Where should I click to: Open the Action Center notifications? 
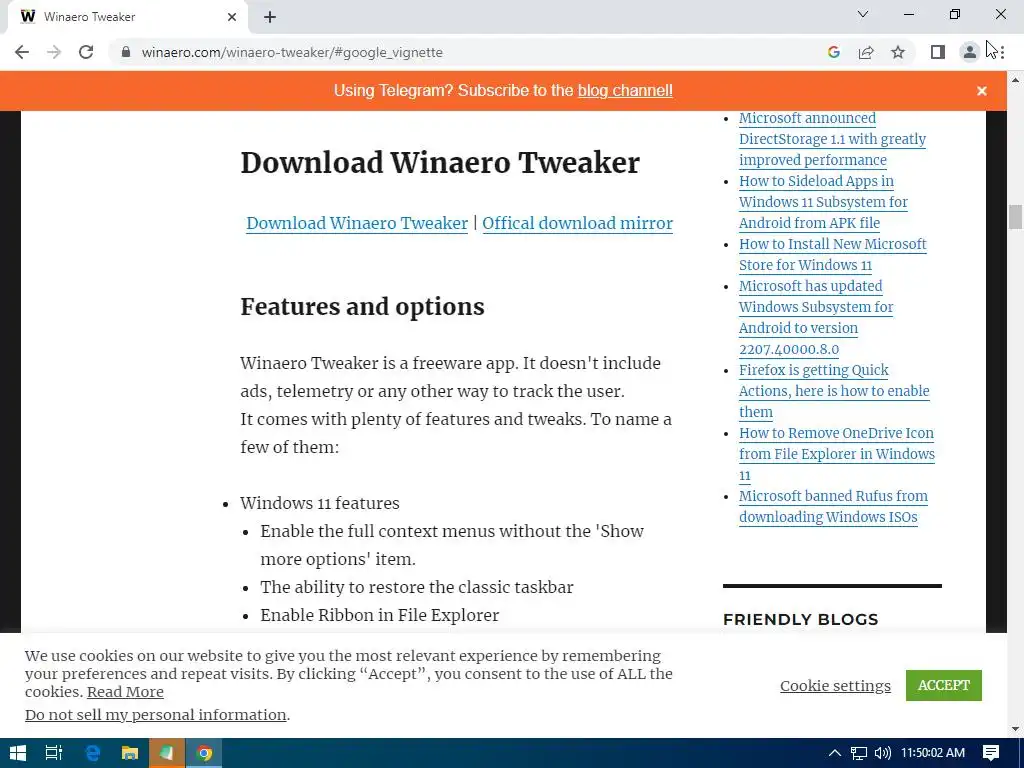point(991,753)
